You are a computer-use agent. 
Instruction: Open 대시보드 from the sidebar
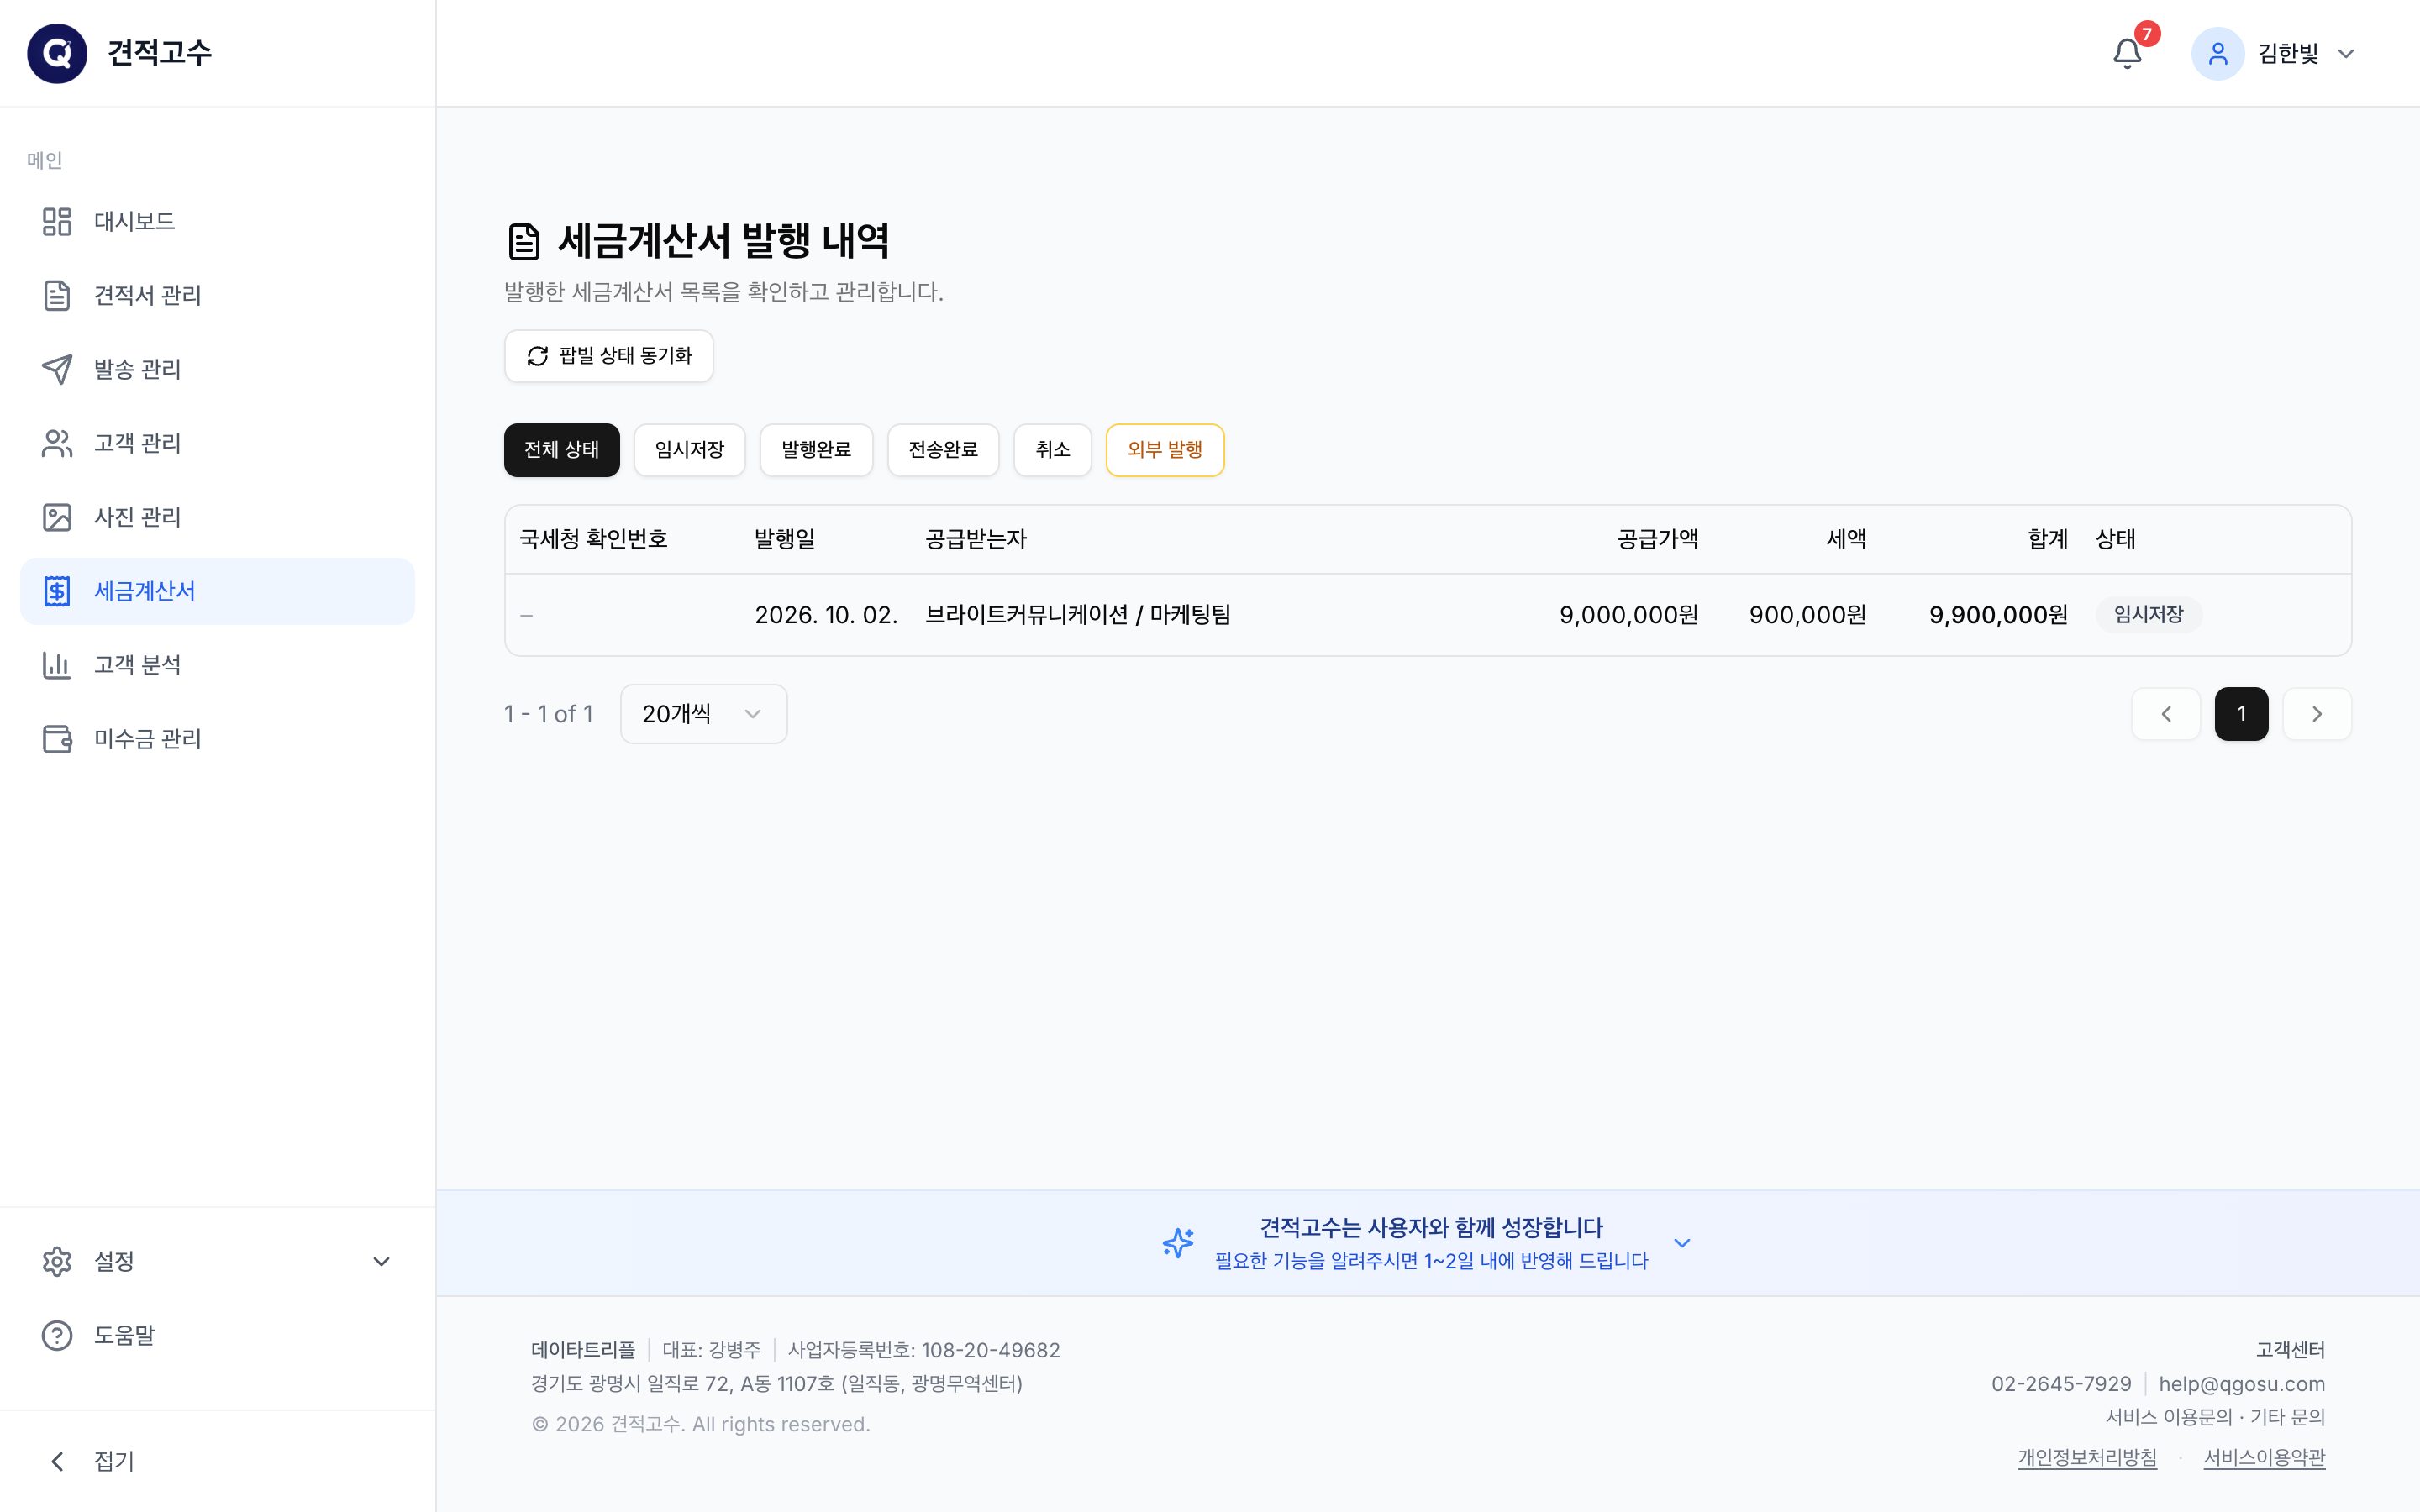pos(217,221)
